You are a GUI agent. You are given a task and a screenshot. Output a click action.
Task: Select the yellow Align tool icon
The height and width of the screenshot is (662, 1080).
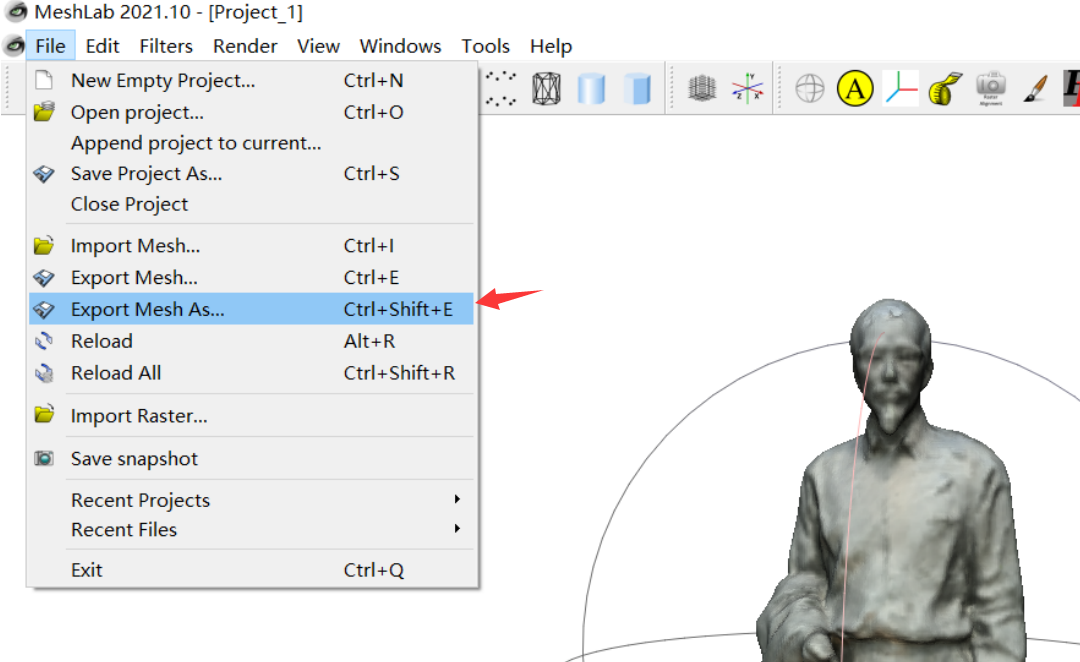tap(855, 89)
